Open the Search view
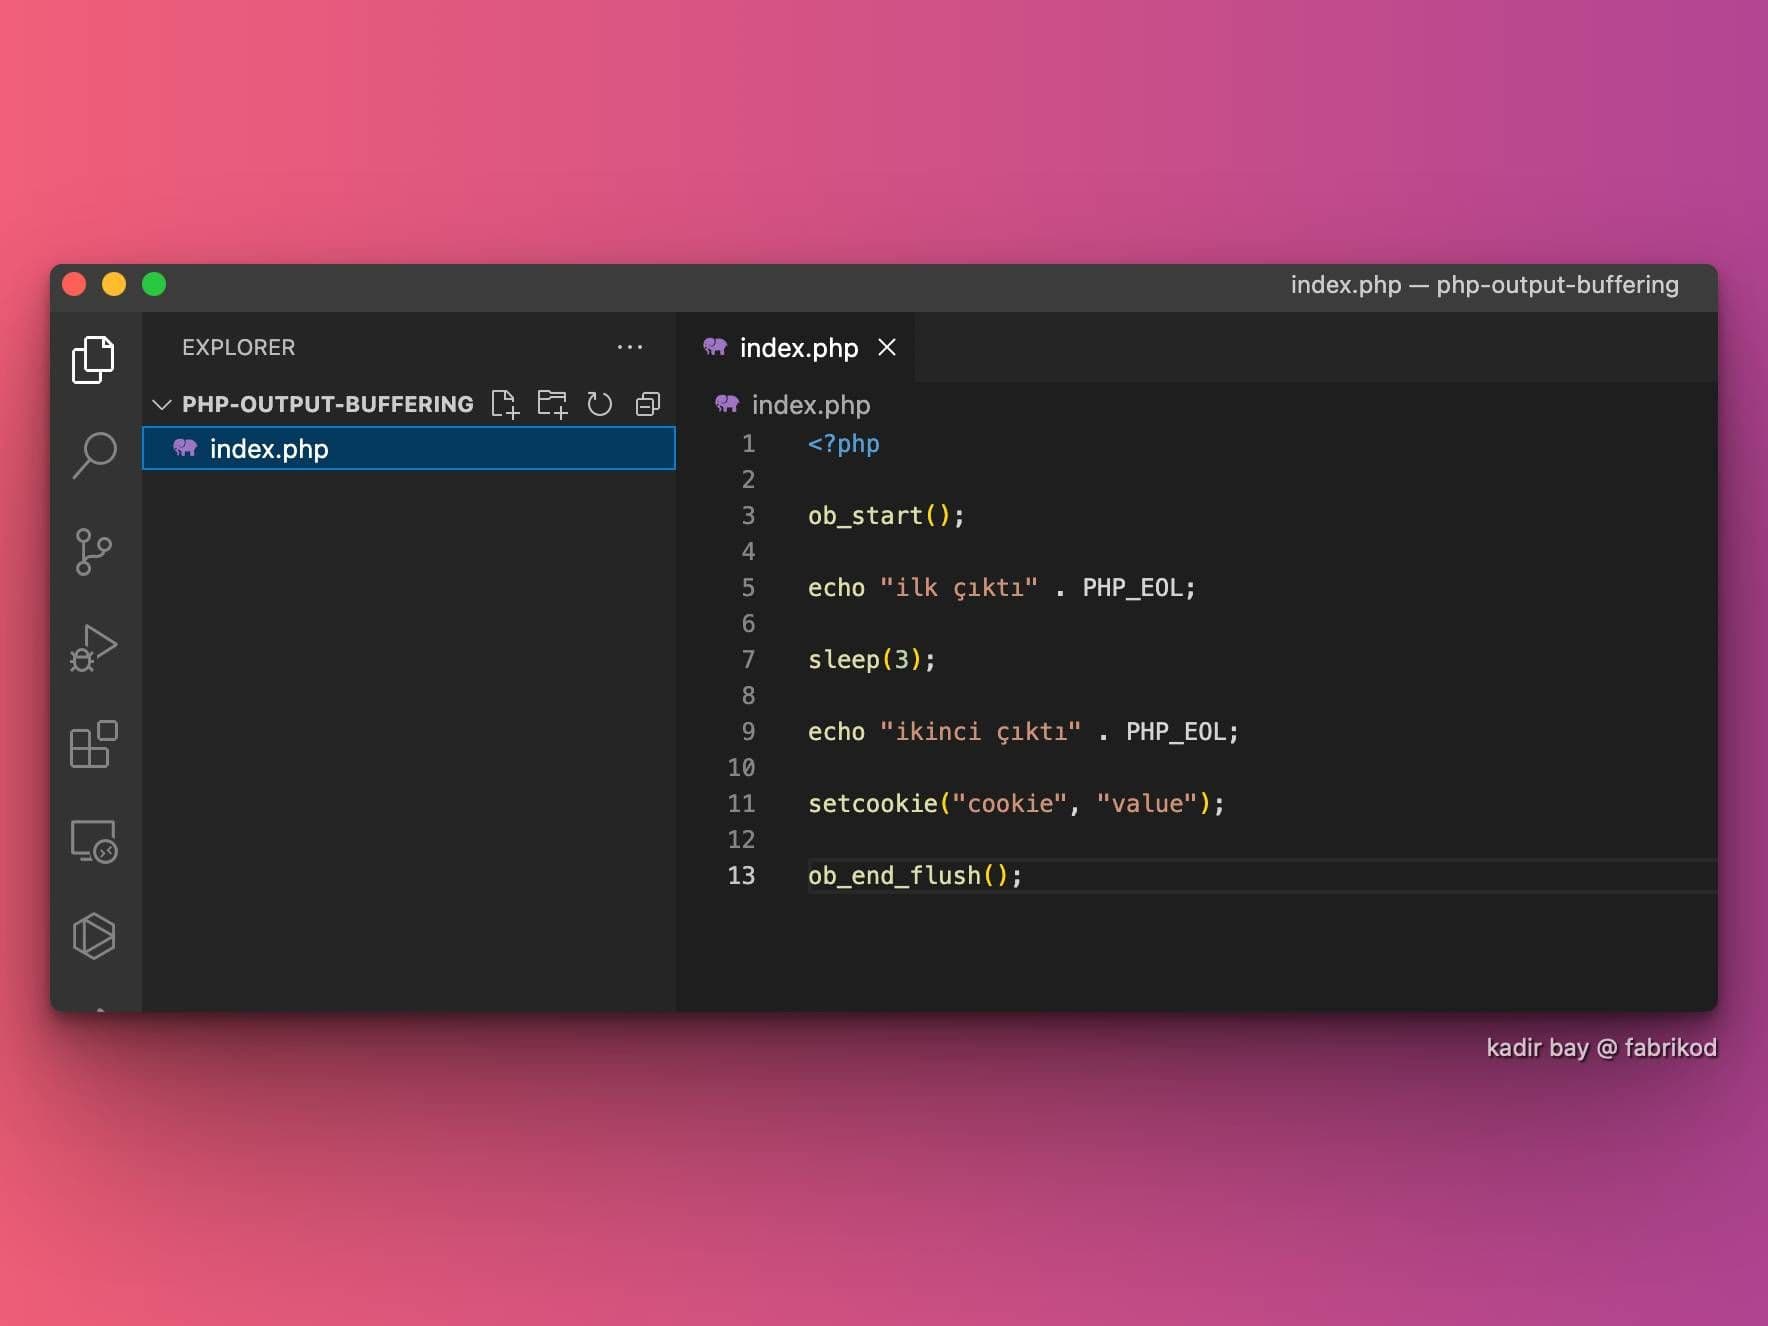 (x=94, y=455)
